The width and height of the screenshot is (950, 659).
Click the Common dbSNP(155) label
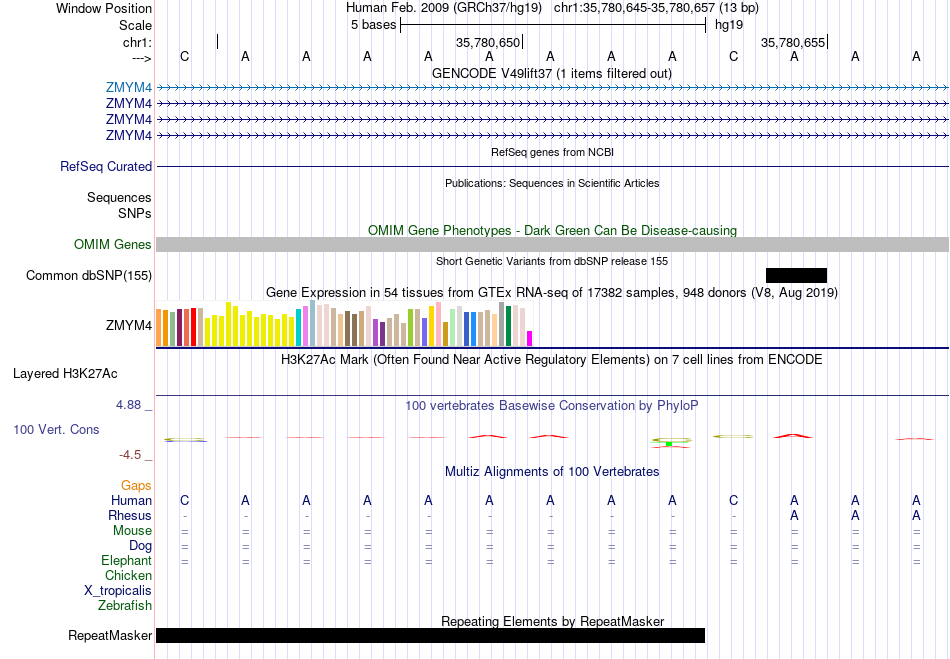(x=89, y=276)
